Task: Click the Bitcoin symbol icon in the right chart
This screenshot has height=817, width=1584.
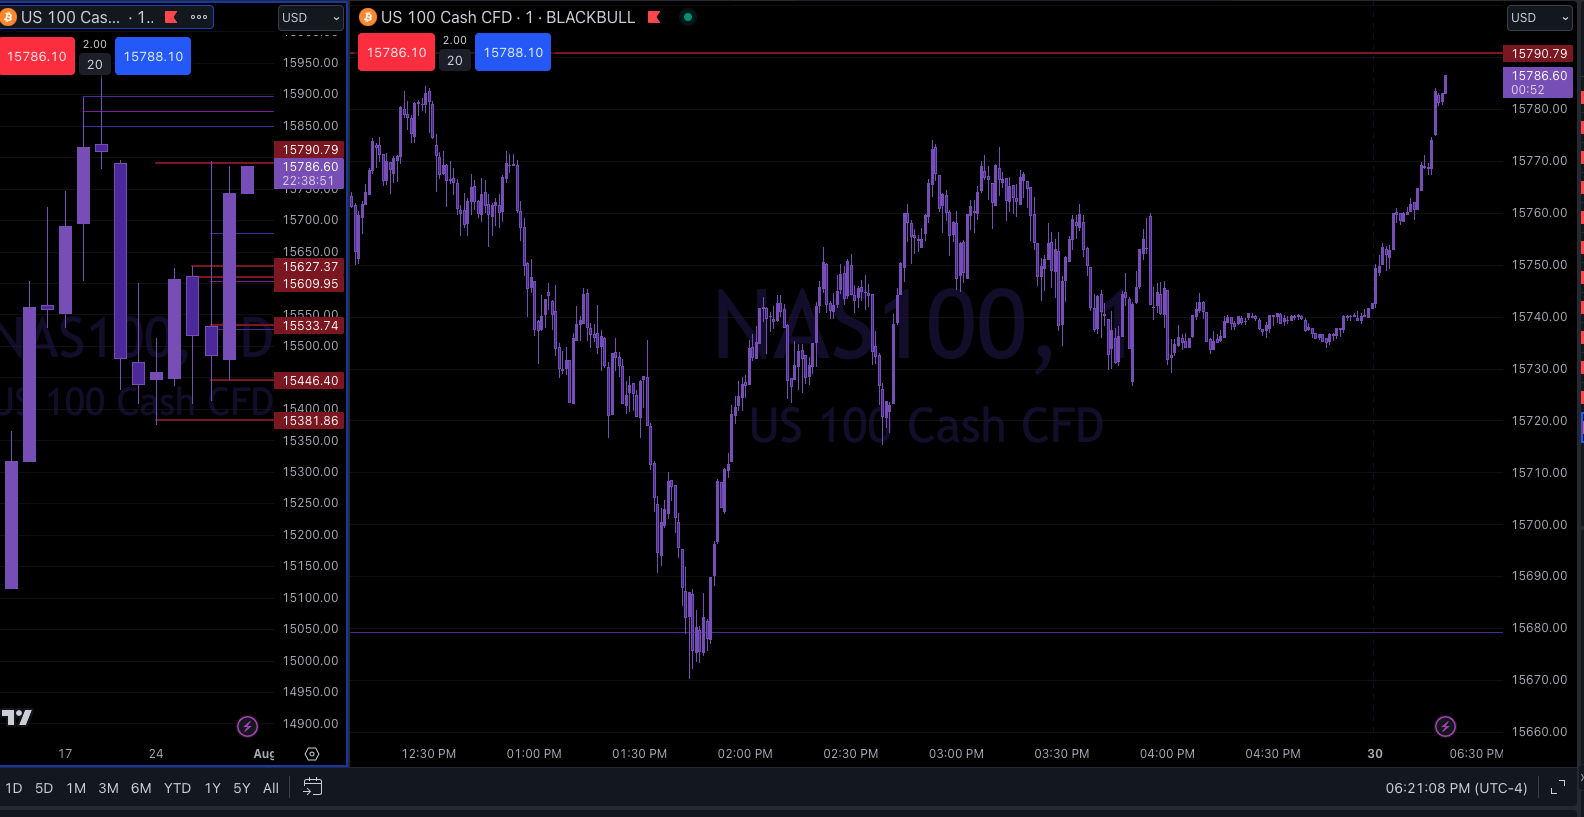Action: coord(367,17)
